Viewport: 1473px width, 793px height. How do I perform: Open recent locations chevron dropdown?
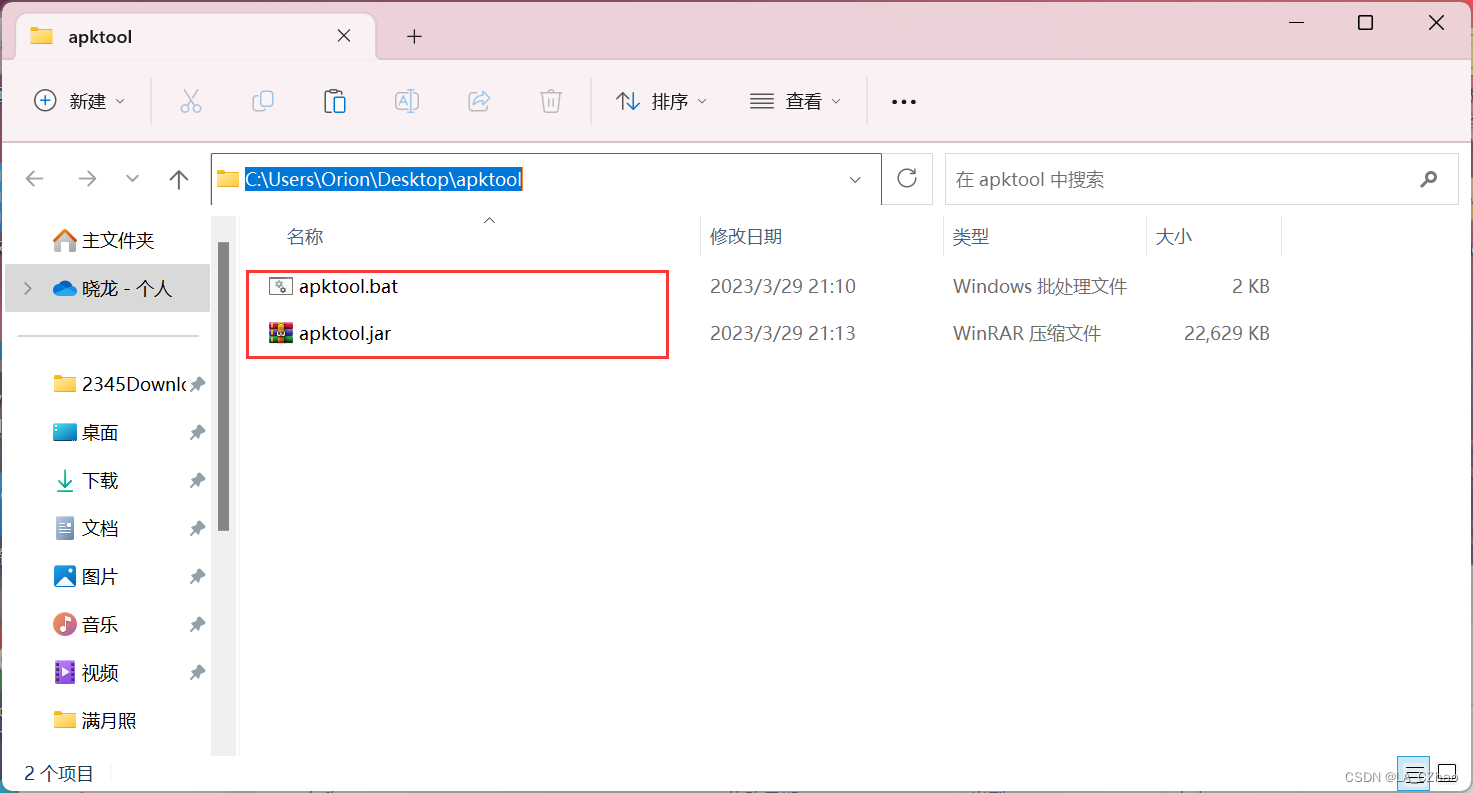(x=132, y=179)
